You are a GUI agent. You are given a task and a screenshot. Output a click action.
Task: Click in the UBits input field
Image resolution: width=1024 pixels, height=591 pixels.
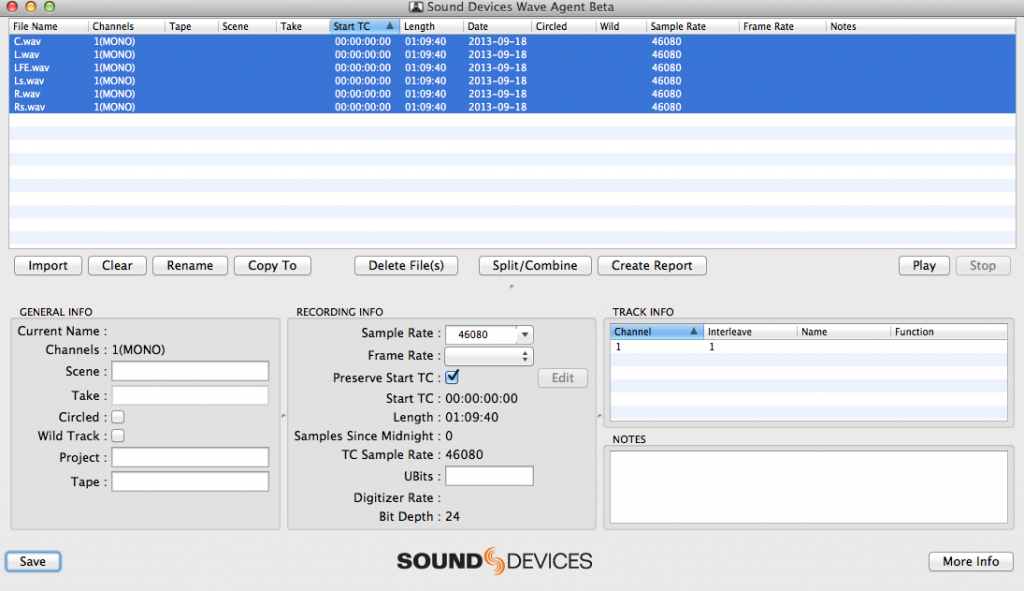click(x=489, y=476)
